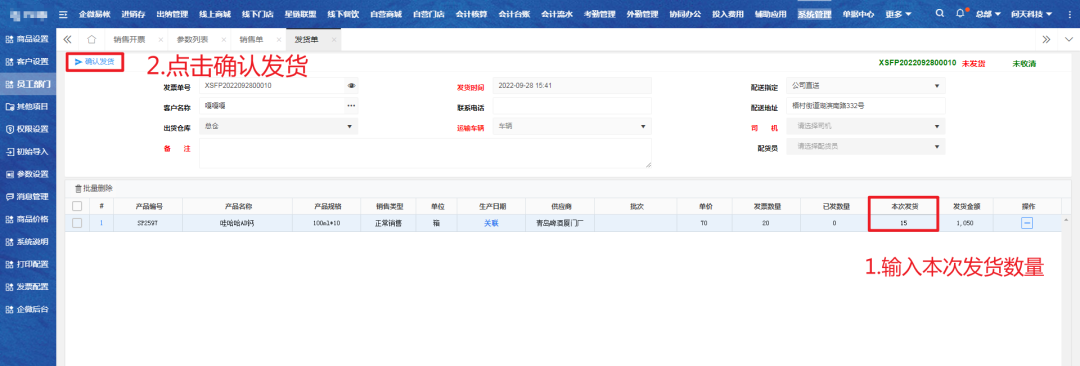Image resolution: width=1080 pixels, height=366 pixels.
Task: Toggle the select-all checkbox in table header
Action: (77, 206)
